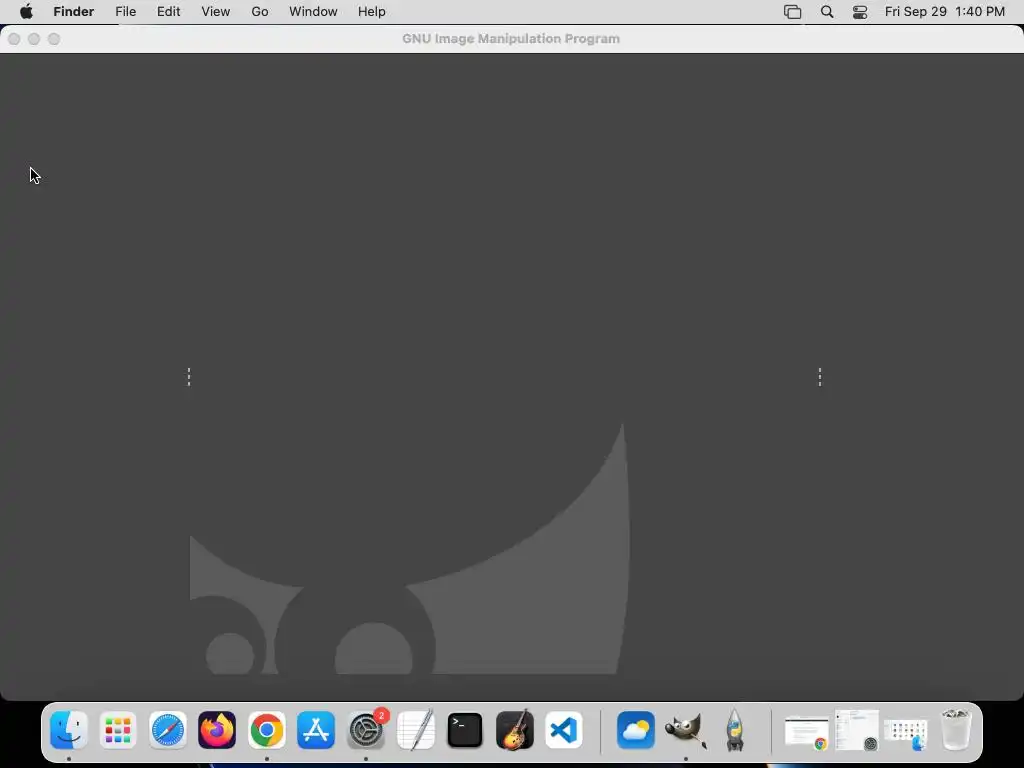Viewport: 1024px width, 768px height.
Task: Launch TextEdit from the Dock
Action: tap(415, 730)
